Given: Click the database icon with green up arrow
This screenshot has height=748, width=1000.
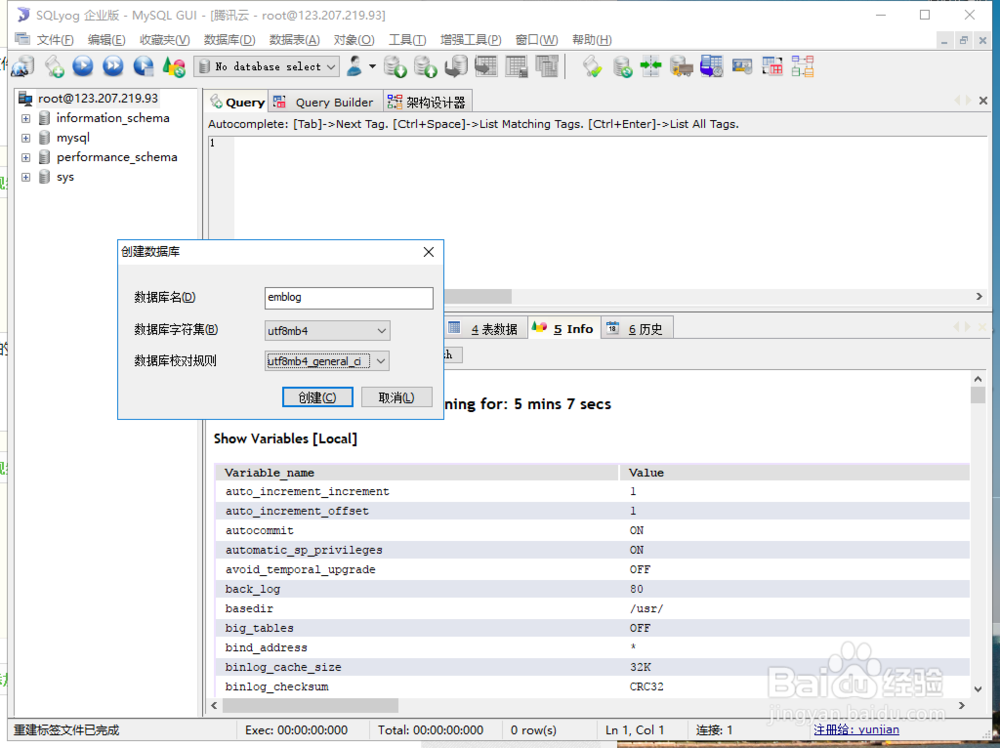Looking at the screenshot, I should pyautogui.click(x=425, y=66).
